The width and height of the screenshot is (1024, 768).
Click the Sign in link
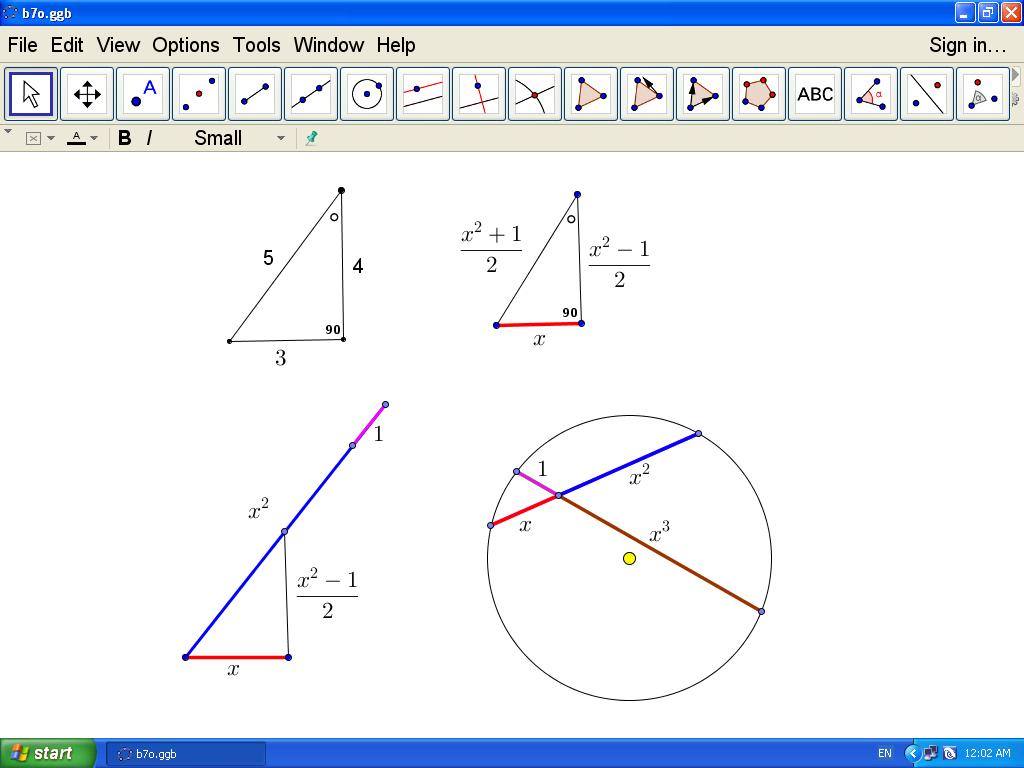[966, 45]
